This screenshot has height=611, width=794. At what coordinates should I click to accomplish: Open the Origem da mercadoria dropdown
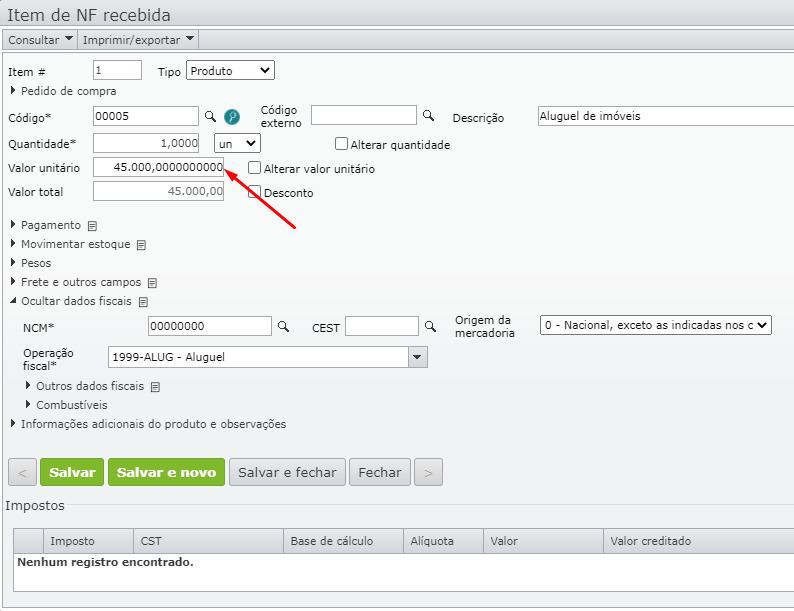[656, 325]
